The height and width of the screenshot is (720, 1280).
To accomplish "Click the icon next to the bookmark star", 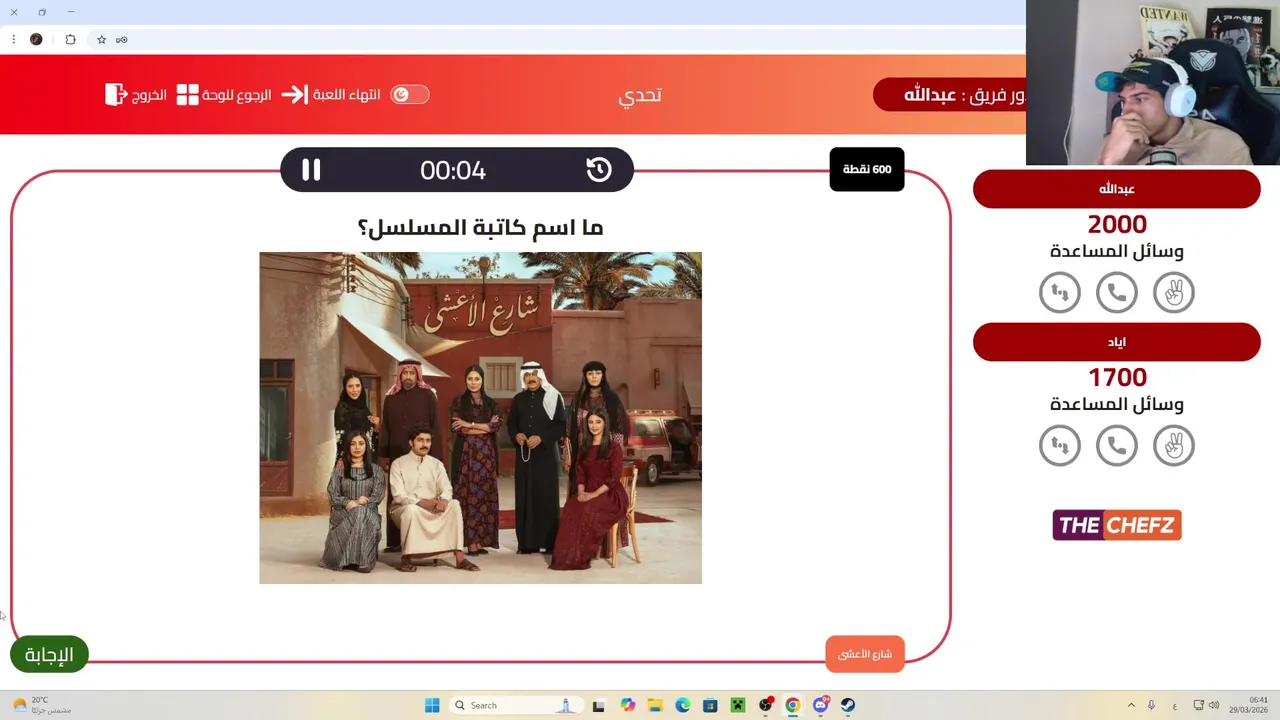I will pos(121,40).
